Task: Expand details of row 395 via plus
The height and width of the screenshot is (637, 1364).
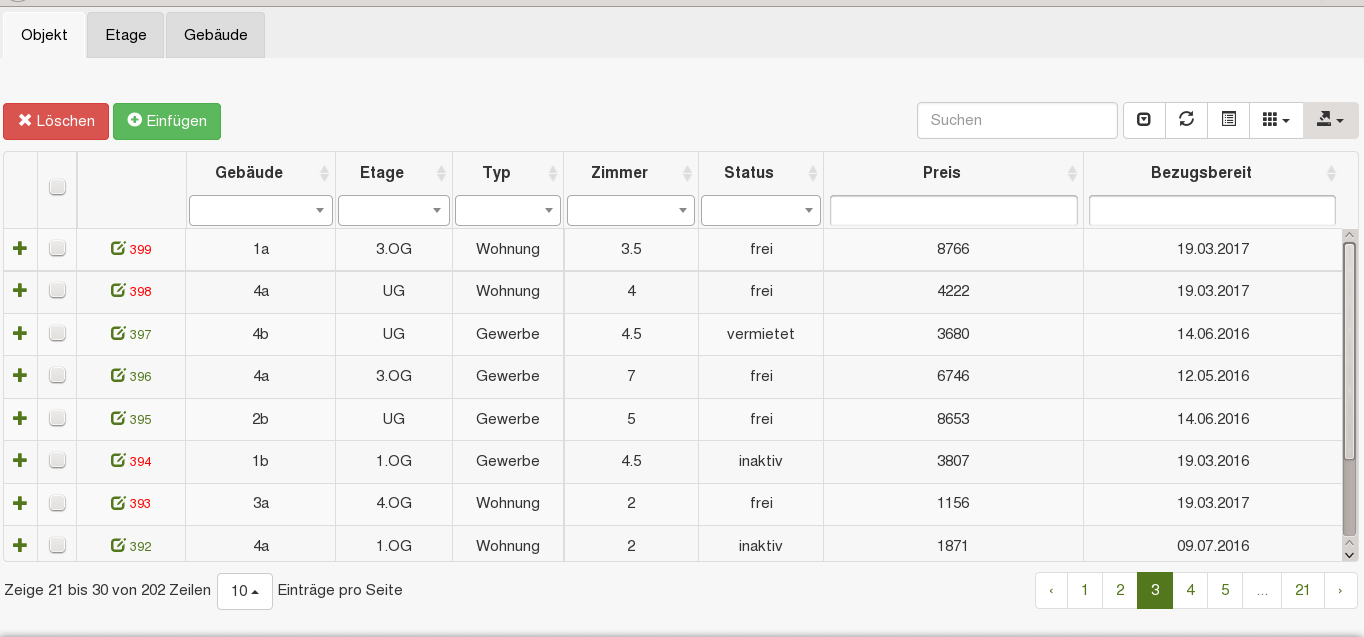Action: 19,418
